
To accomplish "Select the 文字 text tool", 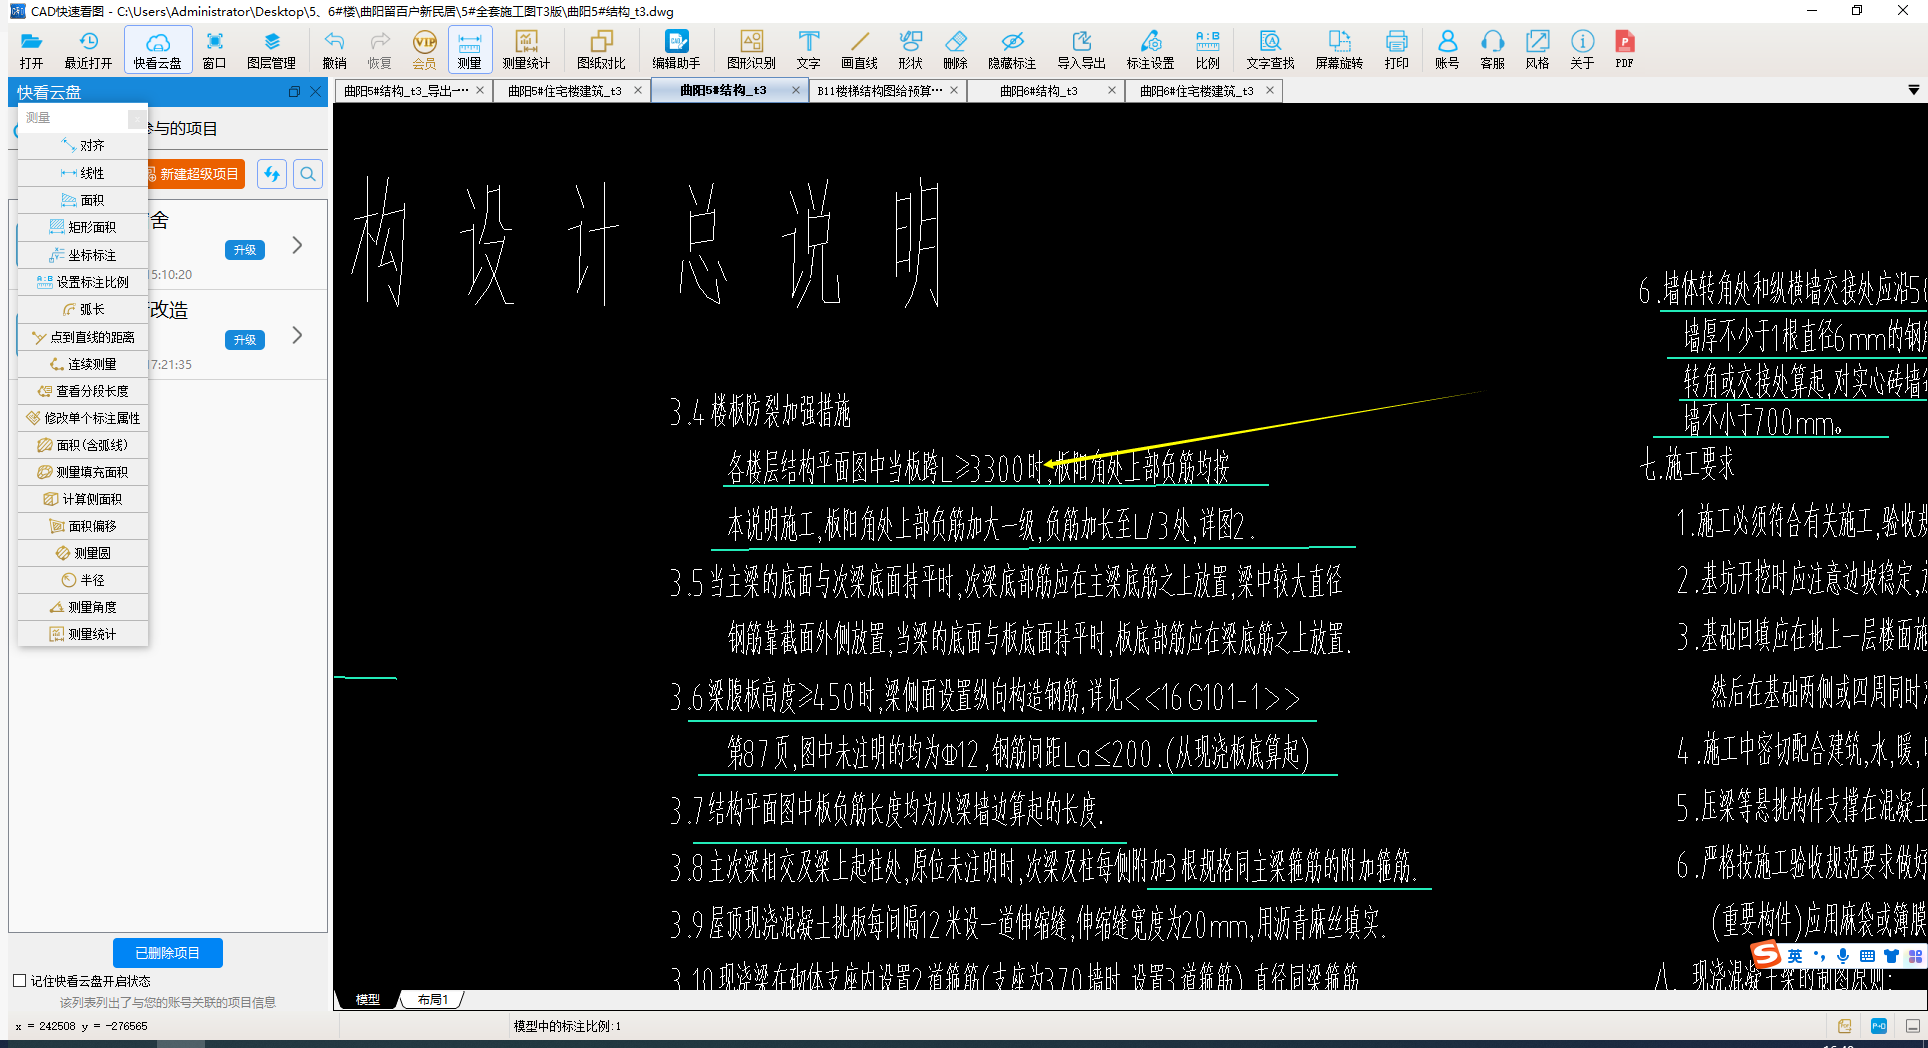I will click(808, 49).
